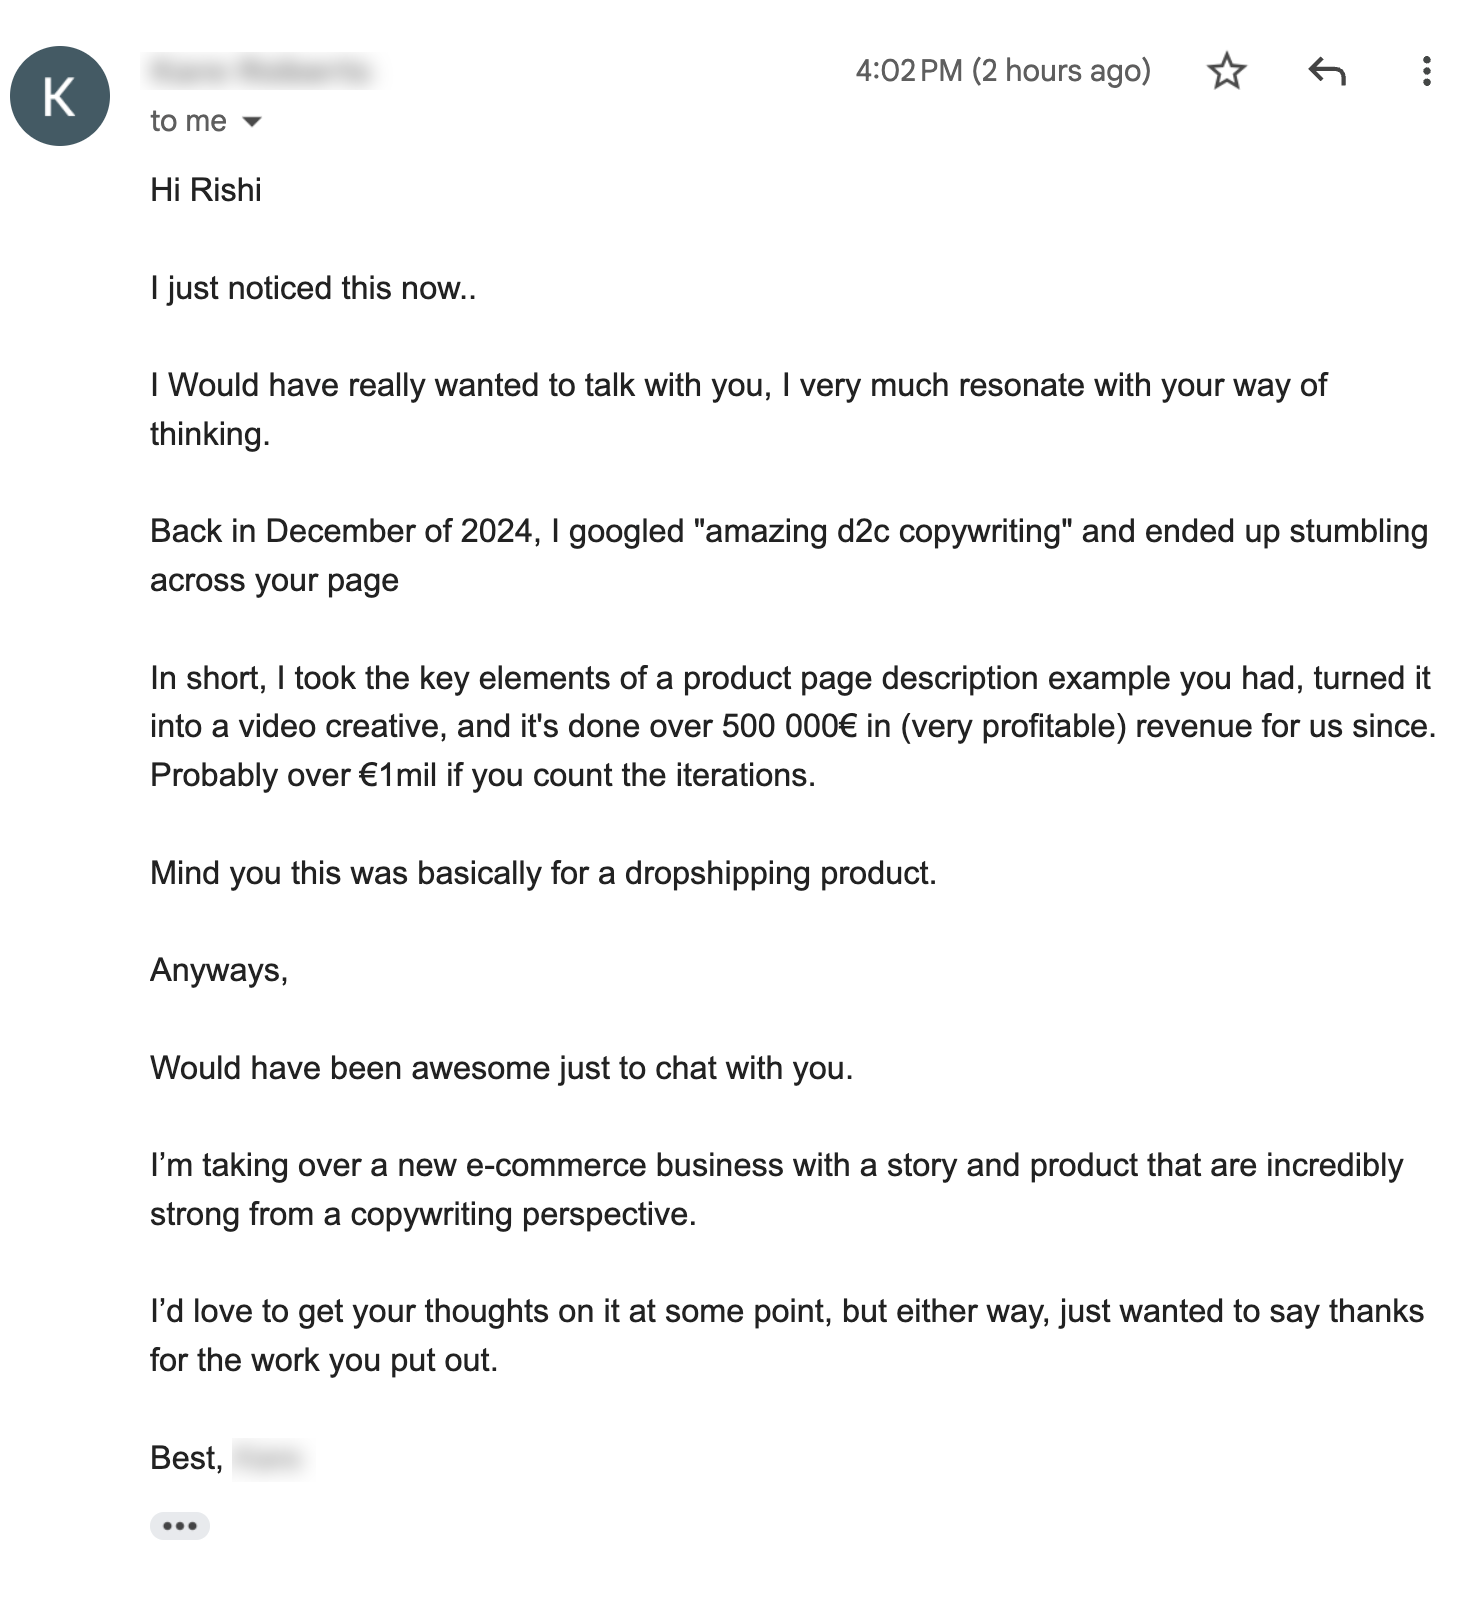This screenshot has width=1482, height=1600.
Task: Show trimmed content via the ellipsis button
Action: click(180, 1526)
